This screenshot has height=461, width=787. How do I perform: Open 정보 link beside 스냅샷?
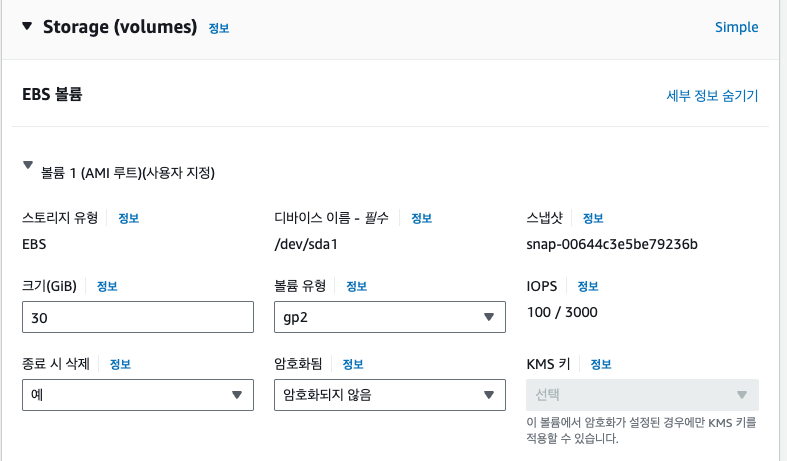(593, 218)
